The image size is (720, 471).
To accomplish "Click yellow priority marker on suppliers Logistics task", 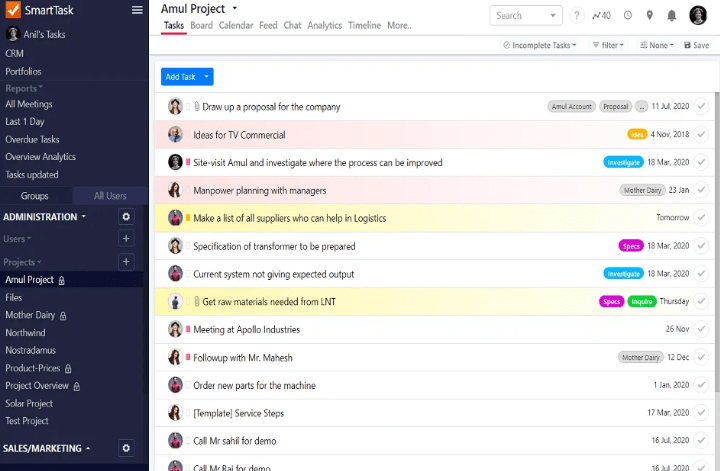I will click(x=188, y=218).
